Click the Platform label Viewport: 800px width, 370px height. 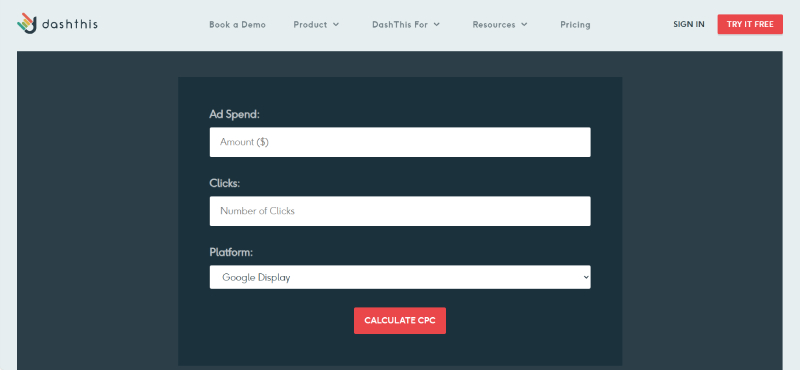(231, 252)
